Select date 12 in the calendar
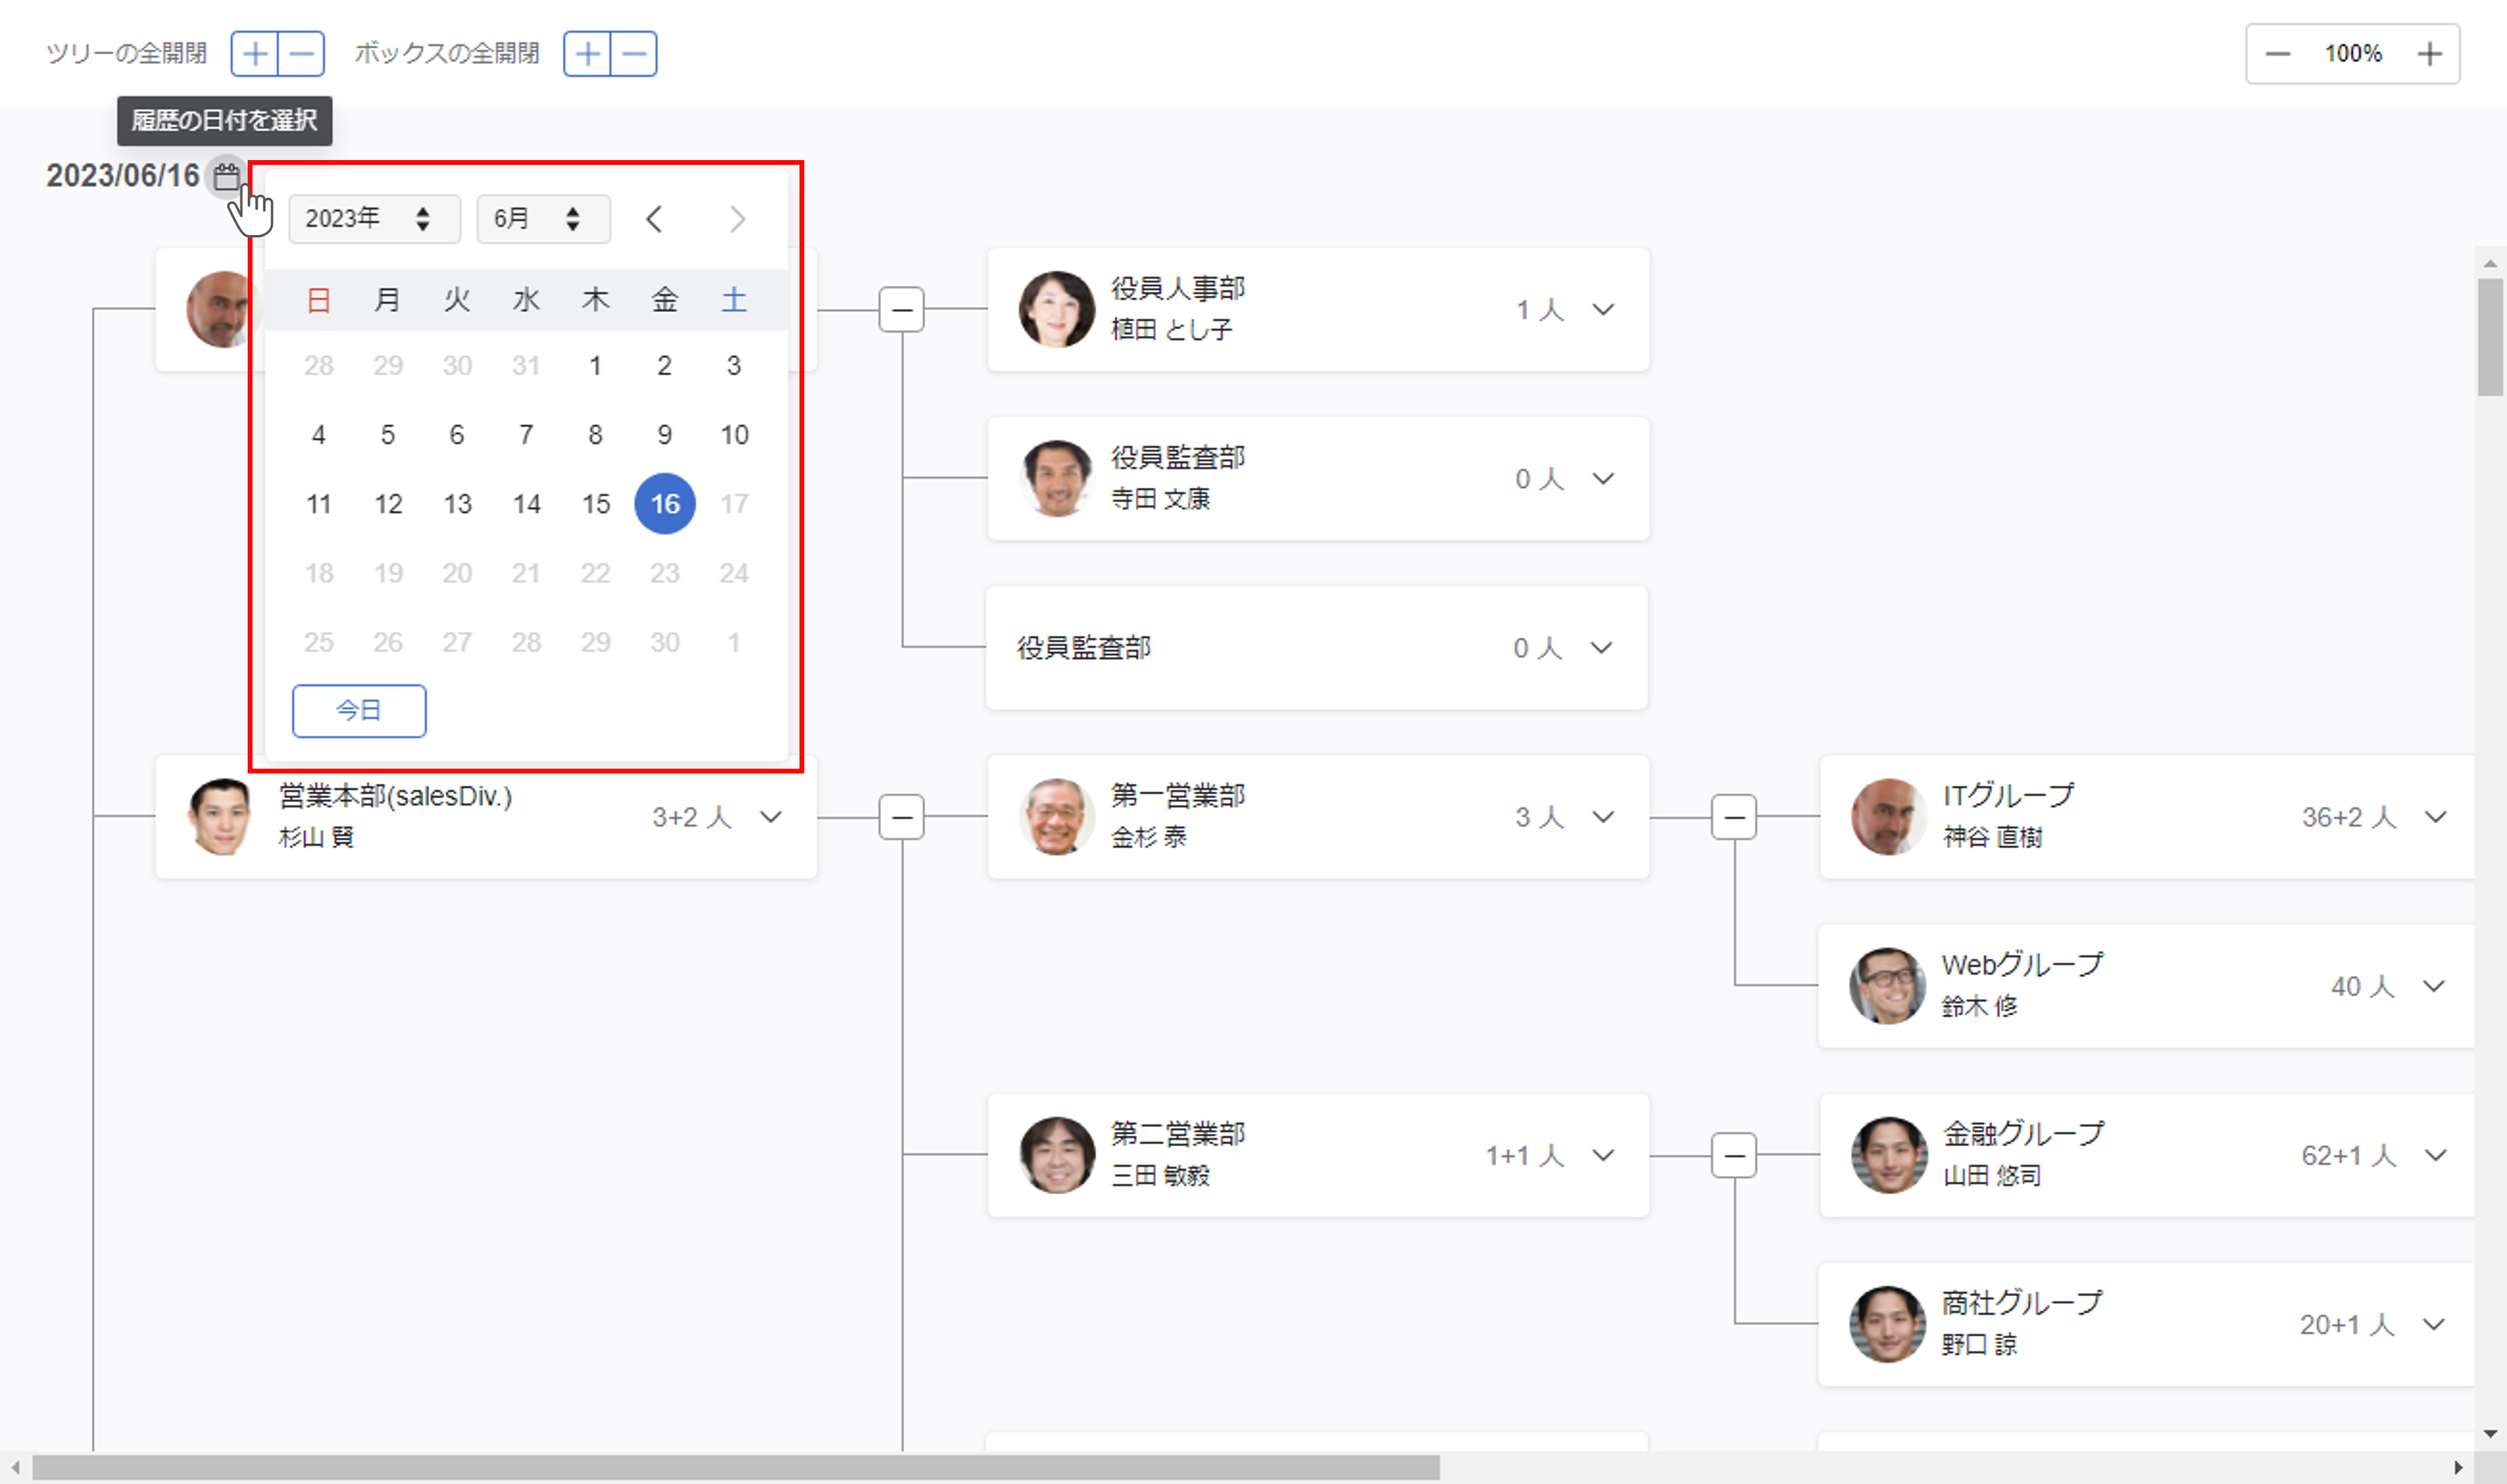The image size is (2507, 1484). [x=388, y=504]
